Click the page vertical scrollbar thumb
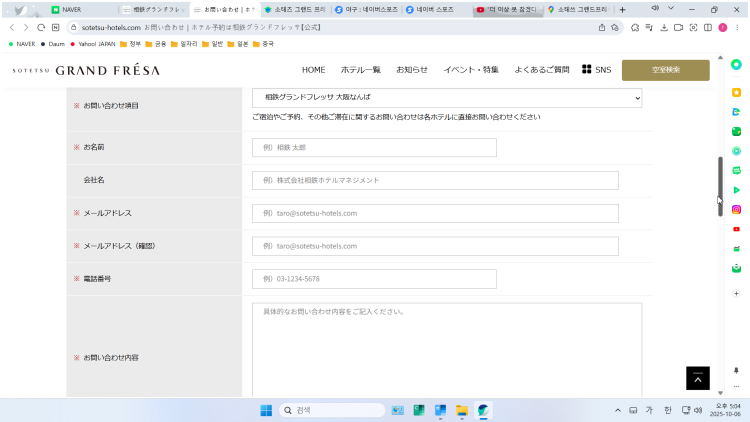The image size is (750, 422). click(x=719, y=180)
